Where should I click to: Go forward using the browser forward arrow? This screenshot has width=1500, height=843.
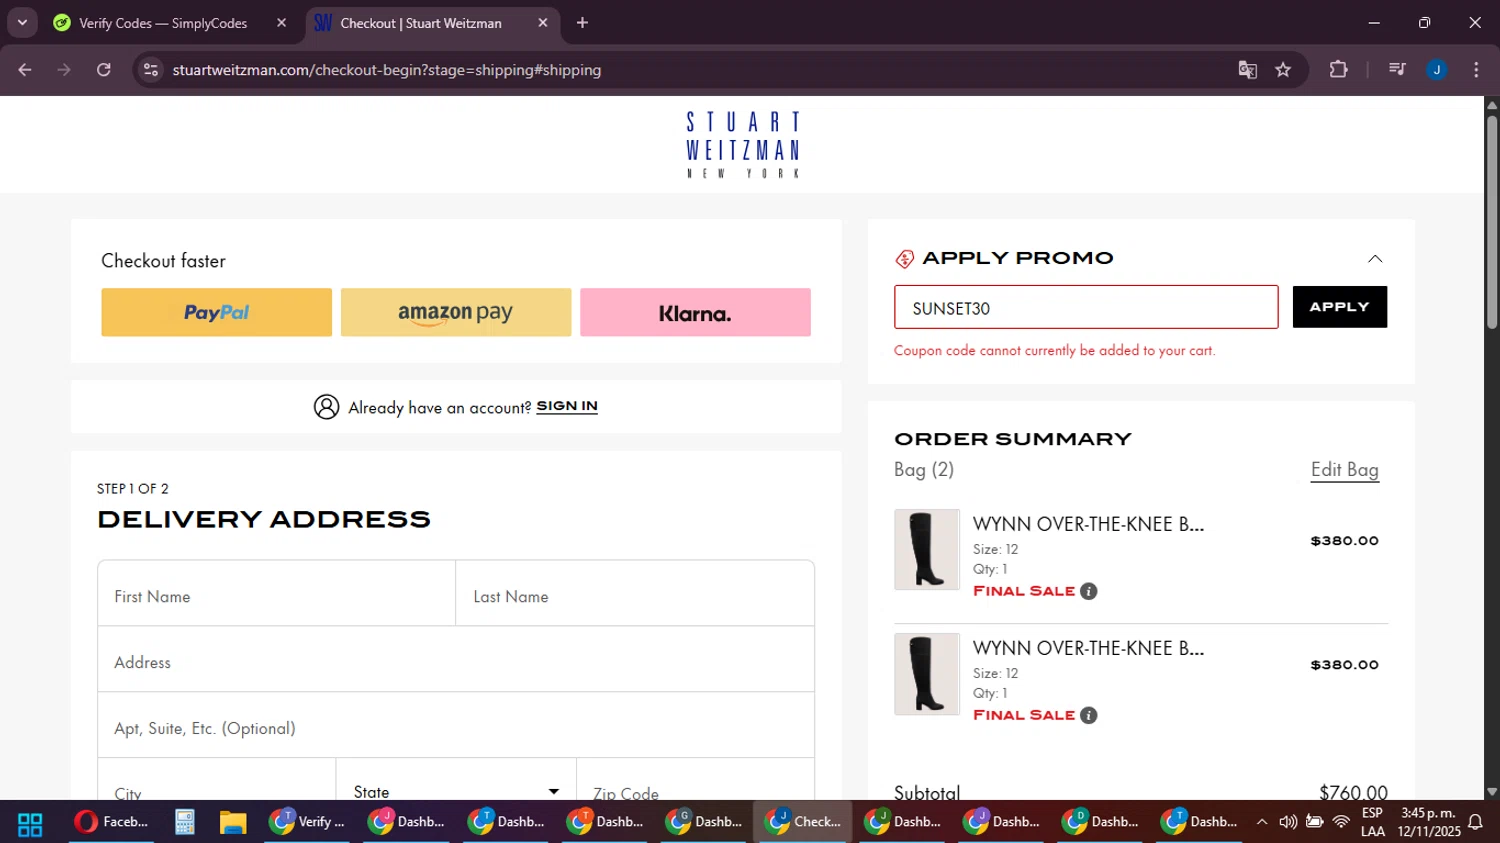(x=64, y=70)
